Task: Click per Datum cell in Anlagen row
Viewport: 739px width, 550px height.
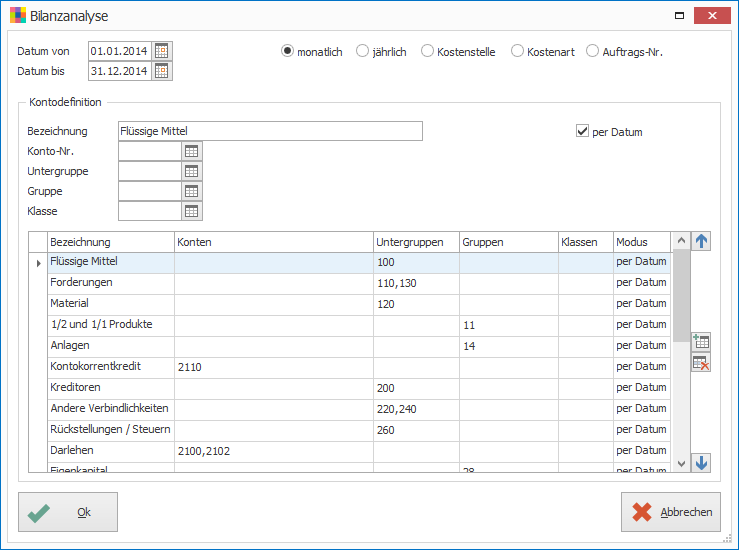Action: 641,347
